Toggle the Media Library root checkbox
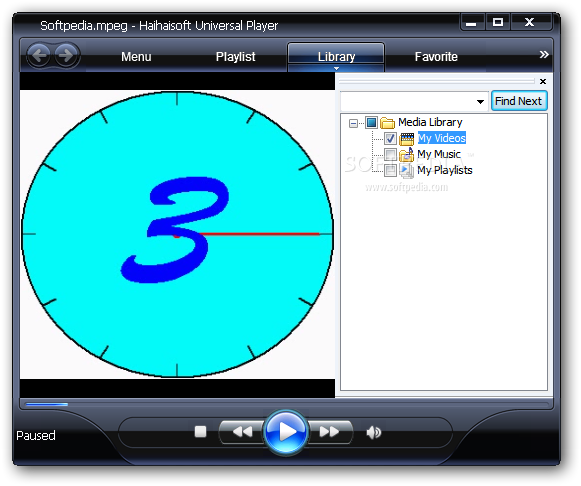The image size is (581, 486). (x=371, y=122)
